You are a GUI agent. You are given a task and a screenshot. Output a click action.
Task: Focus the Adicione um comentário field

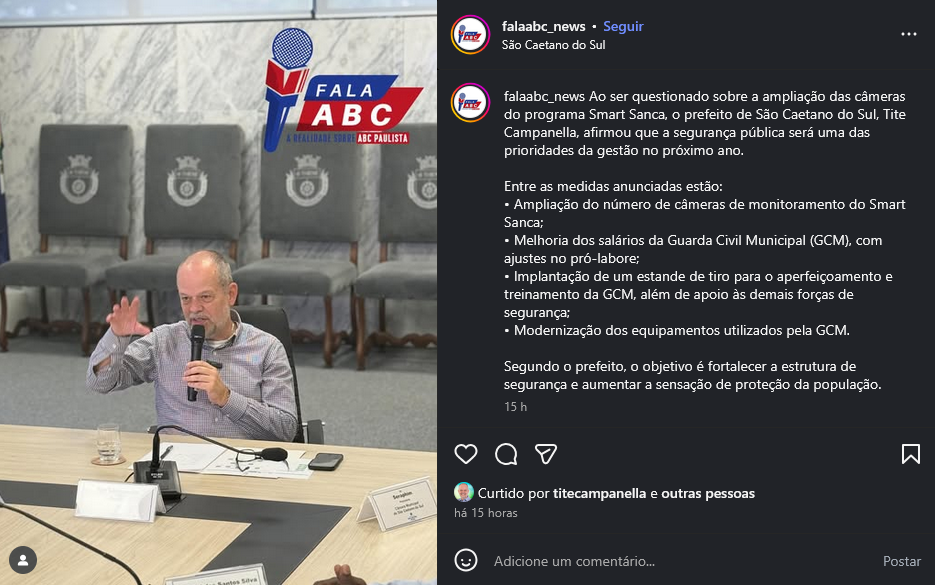click(680, 561)
